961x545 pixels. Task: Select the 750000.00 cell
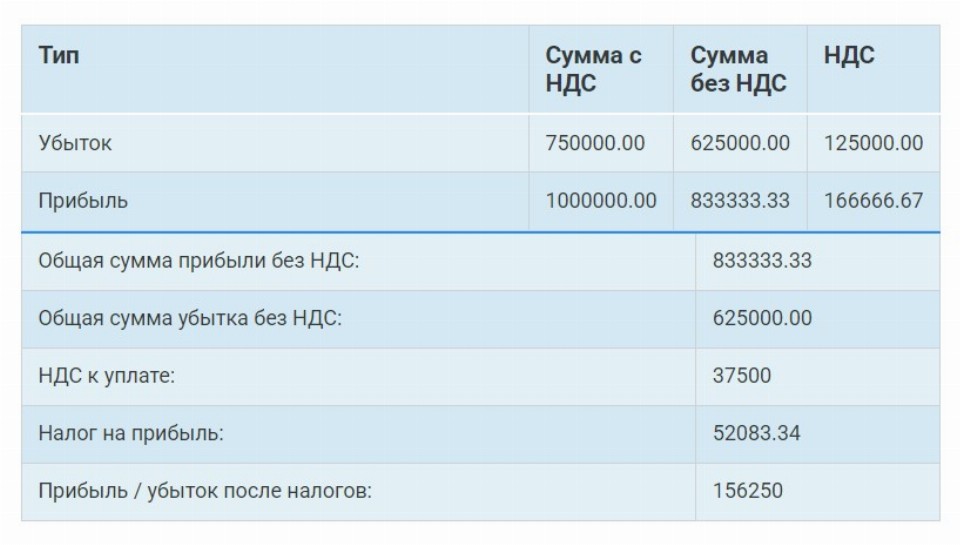click(x=595, y=143)
